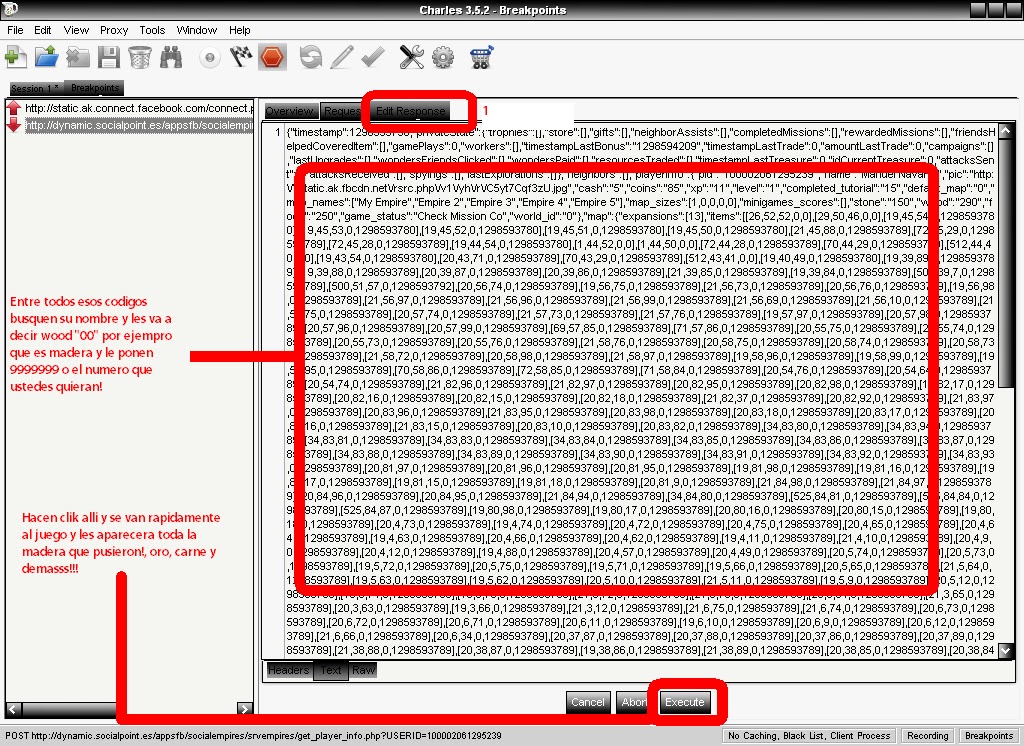This screenshot has width=1024, height=746.
Task: Click the Charles application icon in title bar
Action: (10, 8)
